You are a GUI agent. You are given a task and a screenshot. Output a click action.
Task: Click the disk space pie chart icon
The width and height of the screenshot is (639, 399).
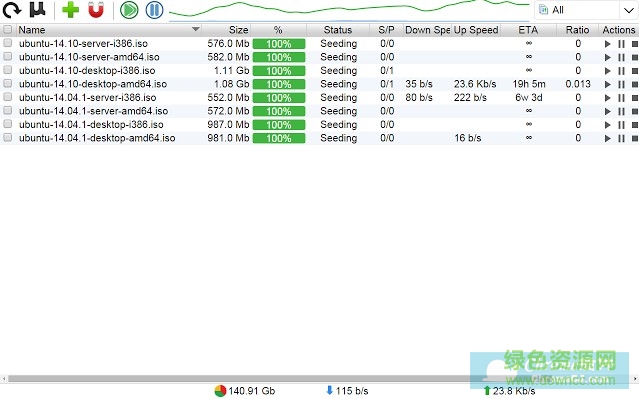point(220,391)
